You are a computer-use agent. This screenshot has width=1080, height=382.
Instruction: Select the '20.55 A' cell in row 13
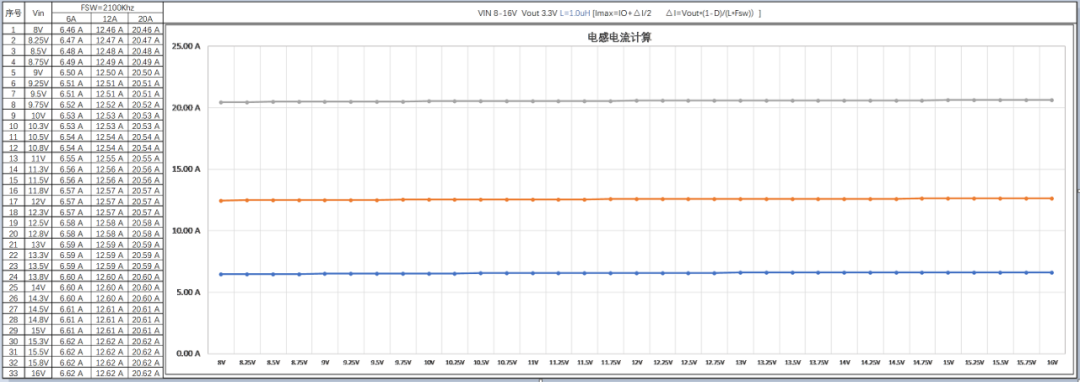[x=145, y=158]
